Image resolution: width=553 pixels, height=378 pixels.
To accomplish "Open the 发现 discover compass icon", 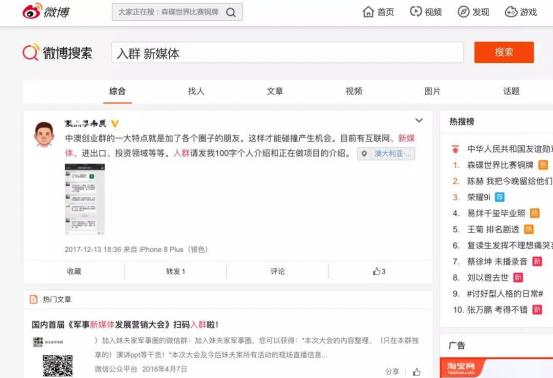I will (463, 12).
